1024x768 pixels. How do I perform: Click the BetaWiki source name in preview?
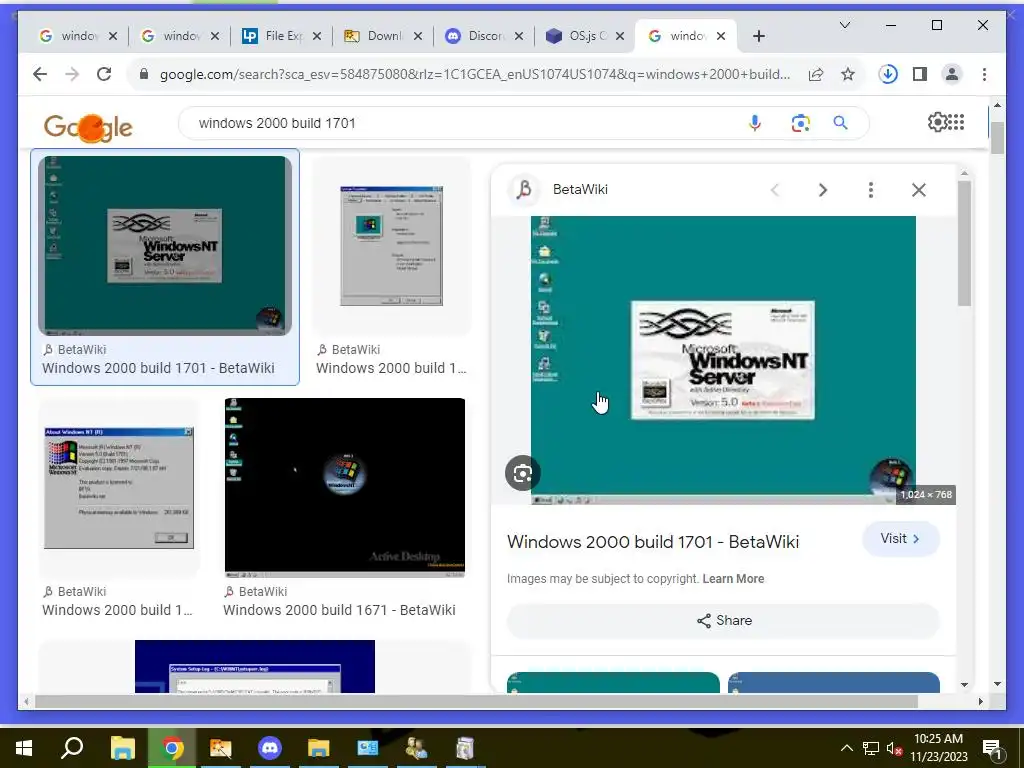click(580, 189)
